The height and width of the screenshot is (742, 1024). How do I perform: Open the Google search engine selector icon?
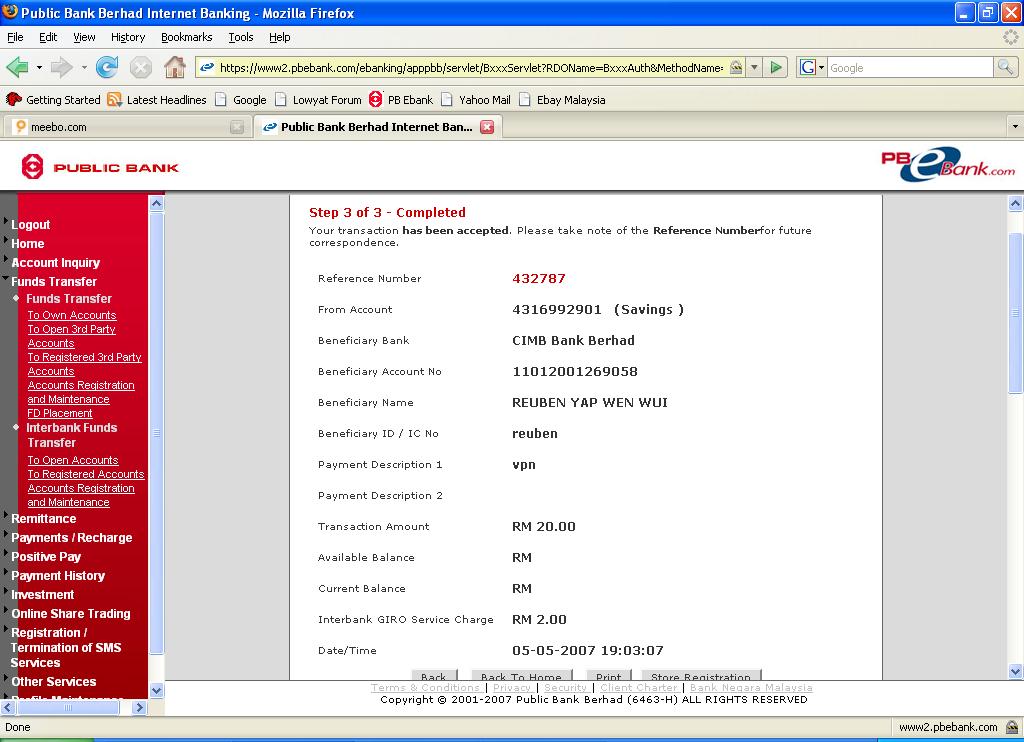pos(812,67)
